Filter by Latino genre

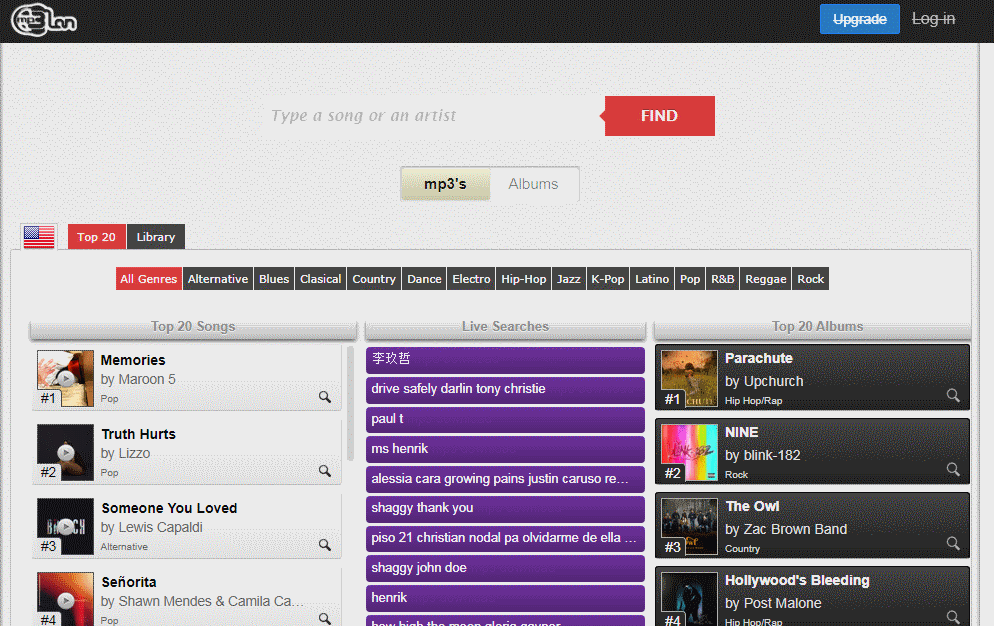pyautogui.click(x=652, y=279)
